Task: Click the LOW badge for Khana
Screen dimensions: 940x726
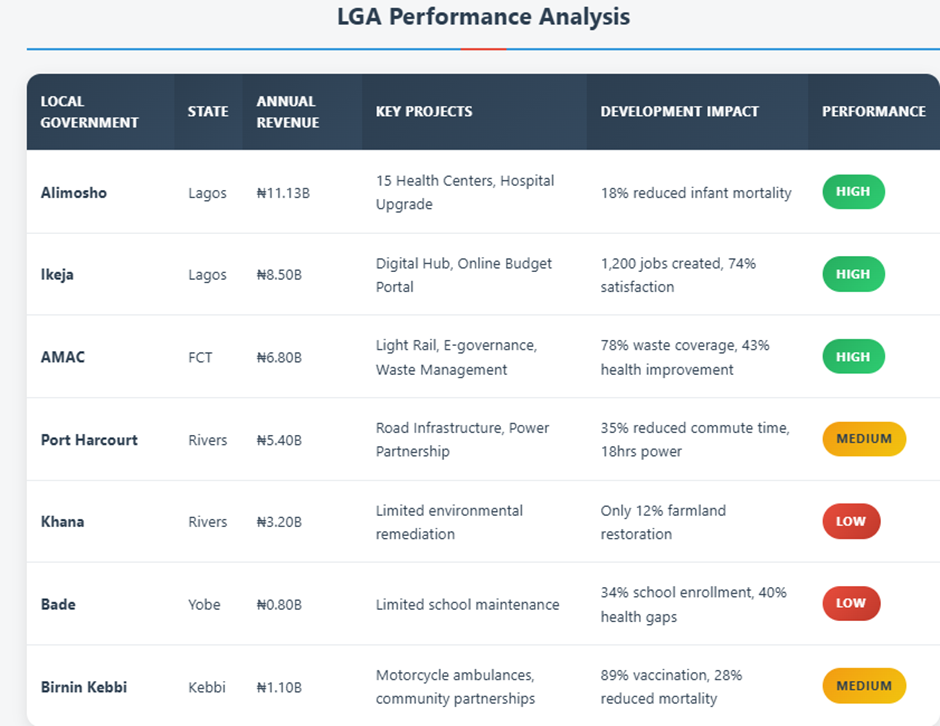Action: pos(851,521)
